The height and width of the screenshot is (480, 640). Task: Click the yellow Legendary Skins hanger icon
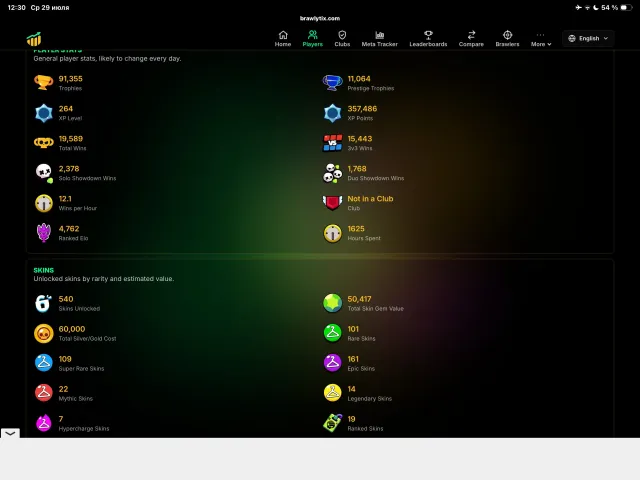tap(332, 393)
